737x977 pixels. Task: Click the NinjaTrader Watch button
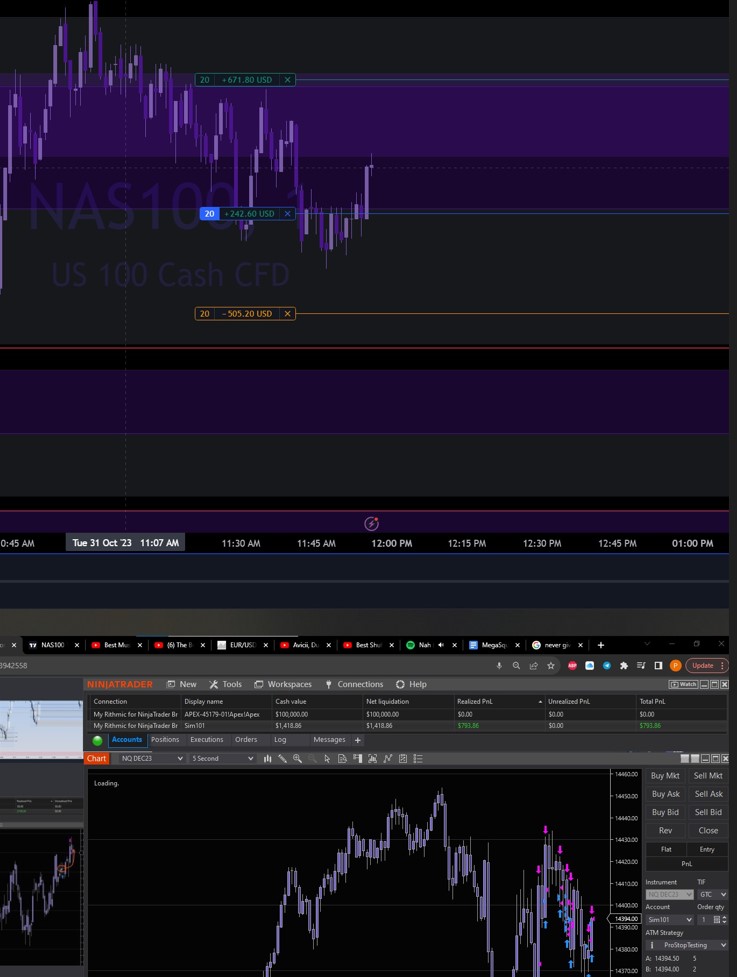[683, 684]
